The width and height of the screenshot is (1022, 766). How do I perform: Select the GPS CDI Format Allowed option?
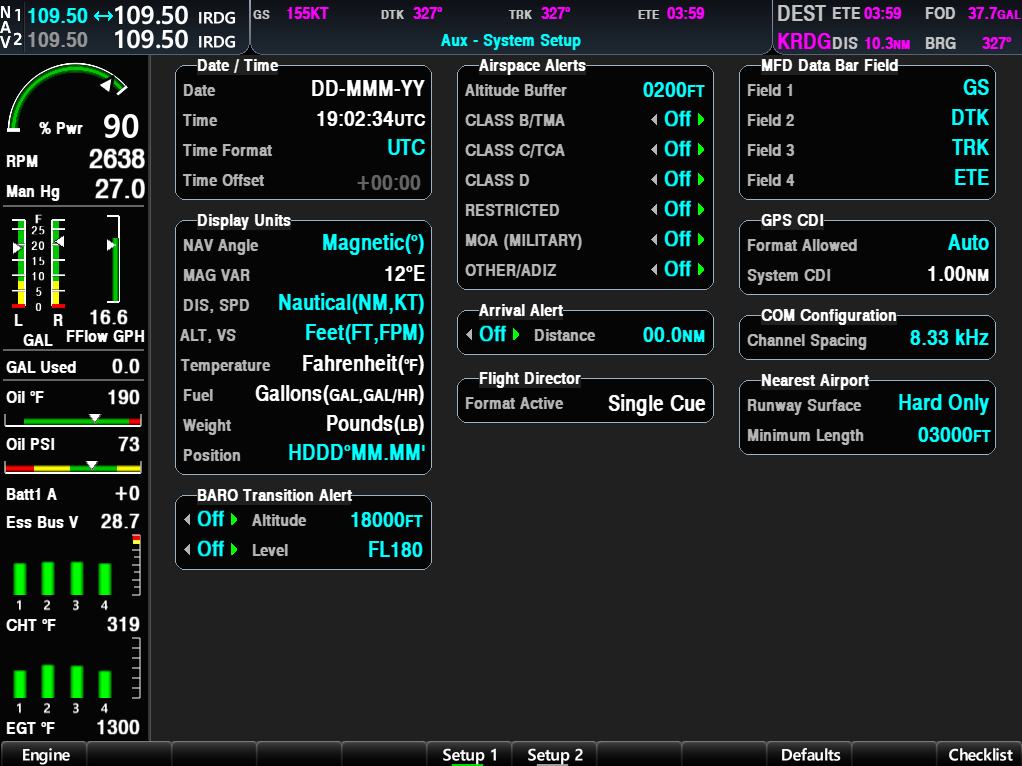pyautogui.click(x=969, y=243)
